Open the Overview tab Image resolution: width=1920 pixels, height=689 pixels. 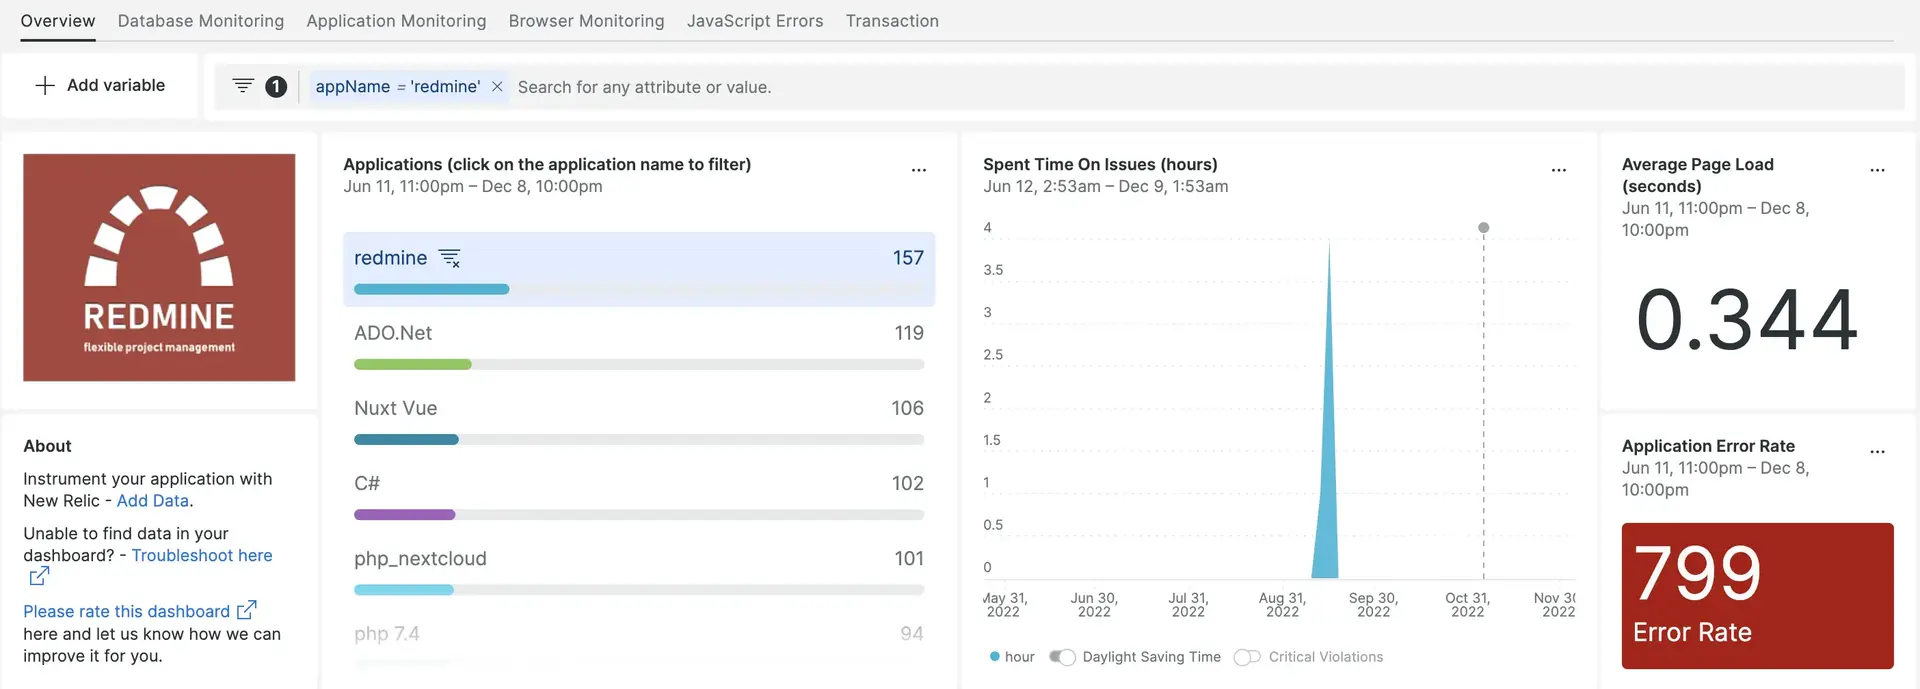pyautogui.click(x=58, y=21)
